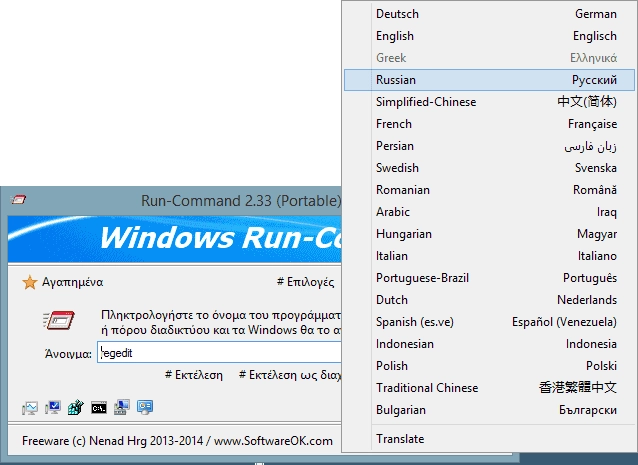Click # Εκτέλεση ως διαχ (run as admin)
Image resolution: width=638 pixels, height=465 pixels.
290,375
